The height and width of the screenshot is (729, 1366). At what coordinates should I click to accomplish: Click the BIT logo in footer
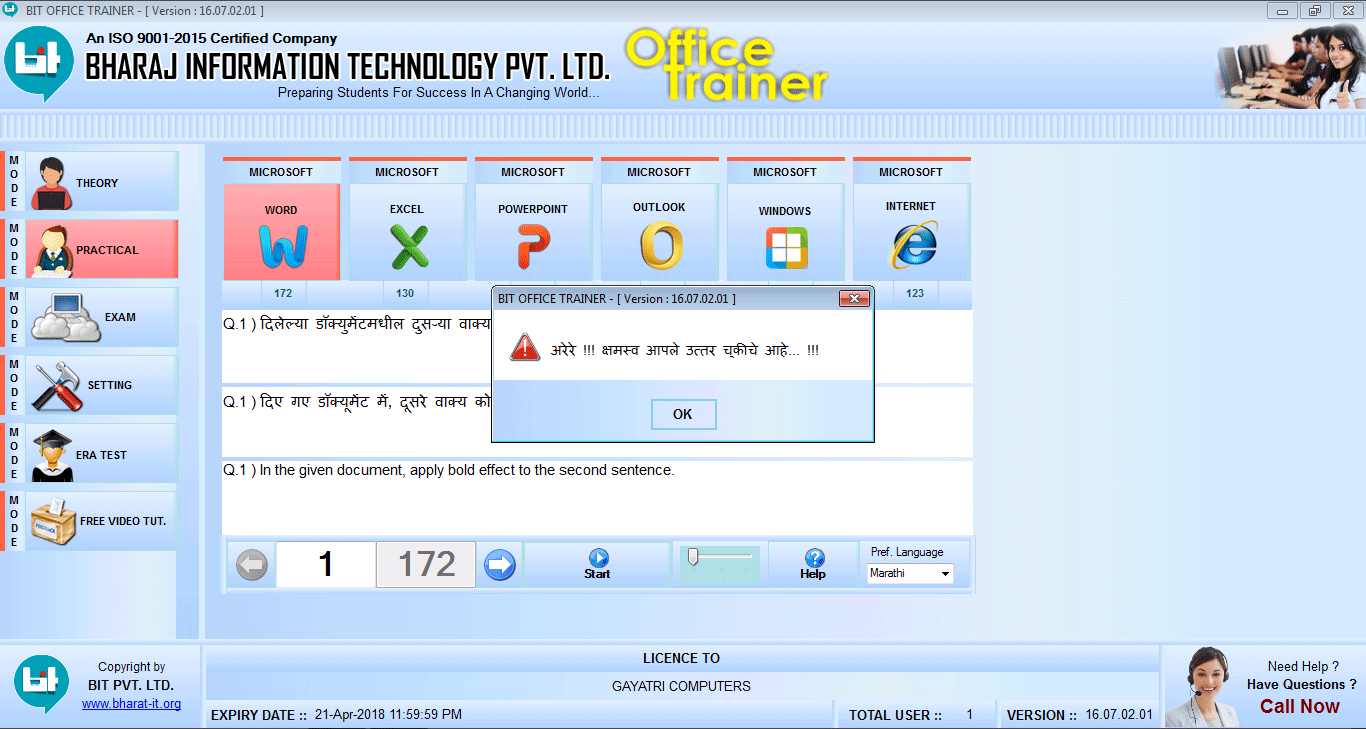click(x=42, y=685)
